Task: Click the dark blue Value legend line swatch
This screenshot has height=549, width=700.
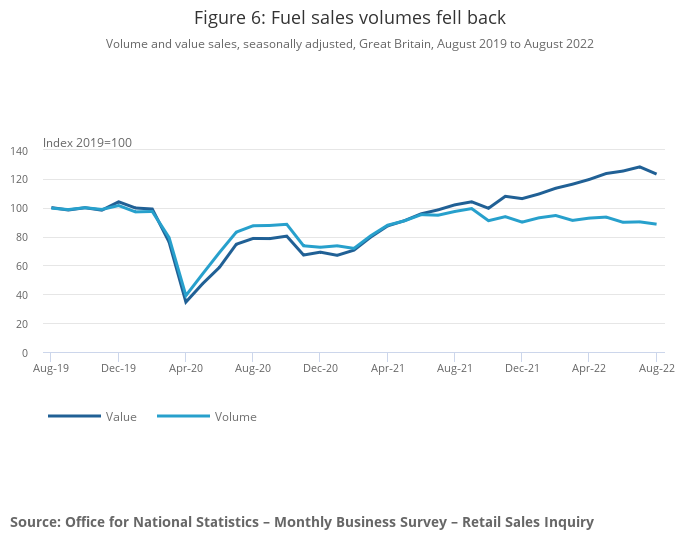Action: click(75, 416)
